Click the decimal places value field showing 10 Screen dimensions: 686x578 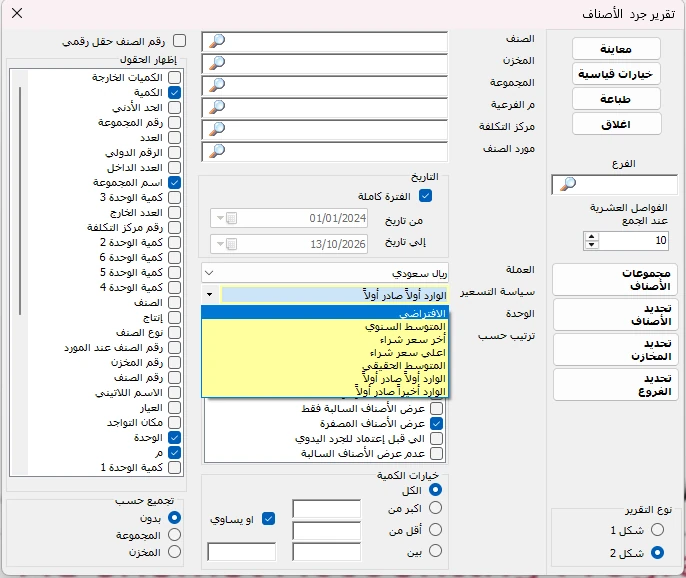pos(633,240)
